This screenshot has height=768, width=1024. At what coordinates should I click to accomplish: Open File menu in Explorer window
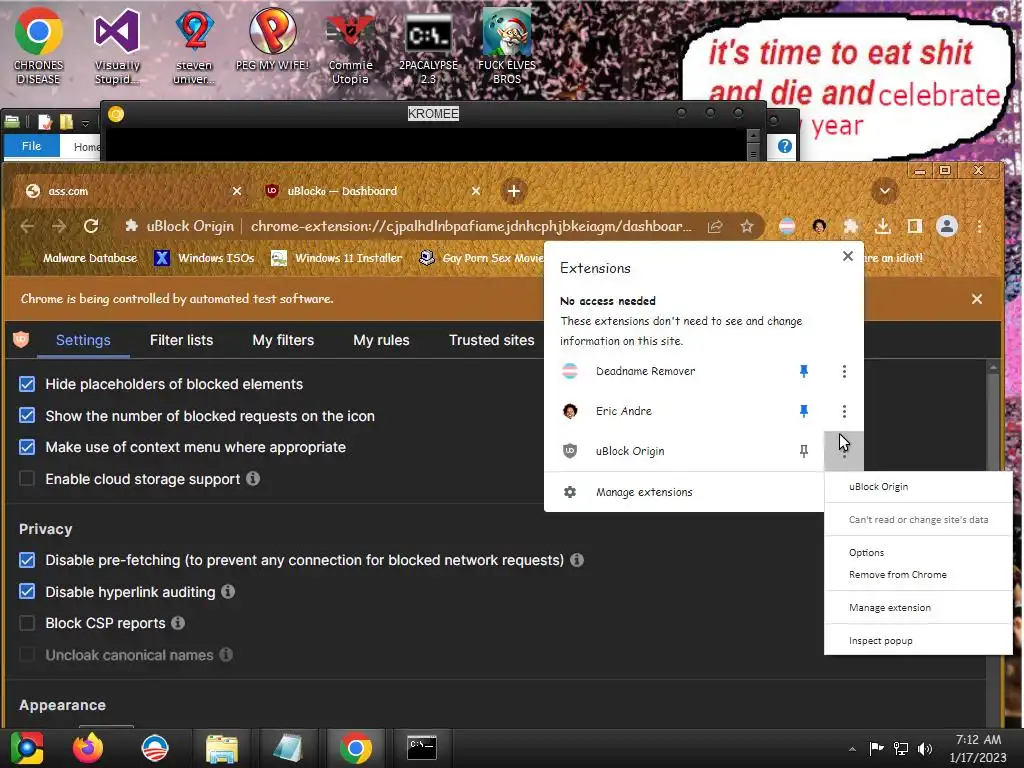coord(31,146)
